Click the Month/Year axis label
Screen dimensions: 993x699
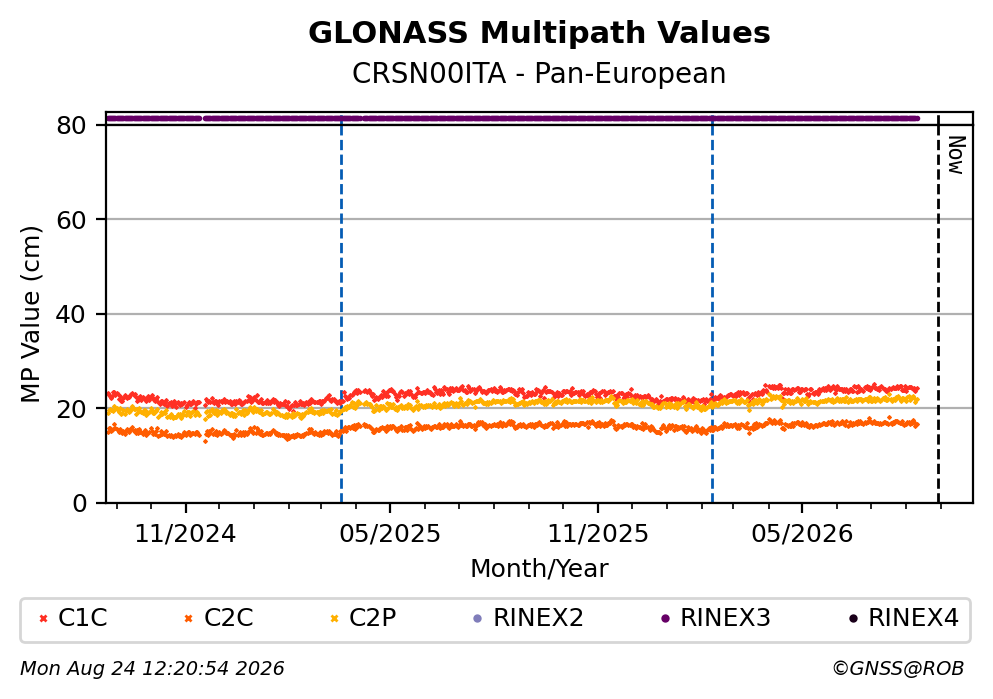point(539,569)
